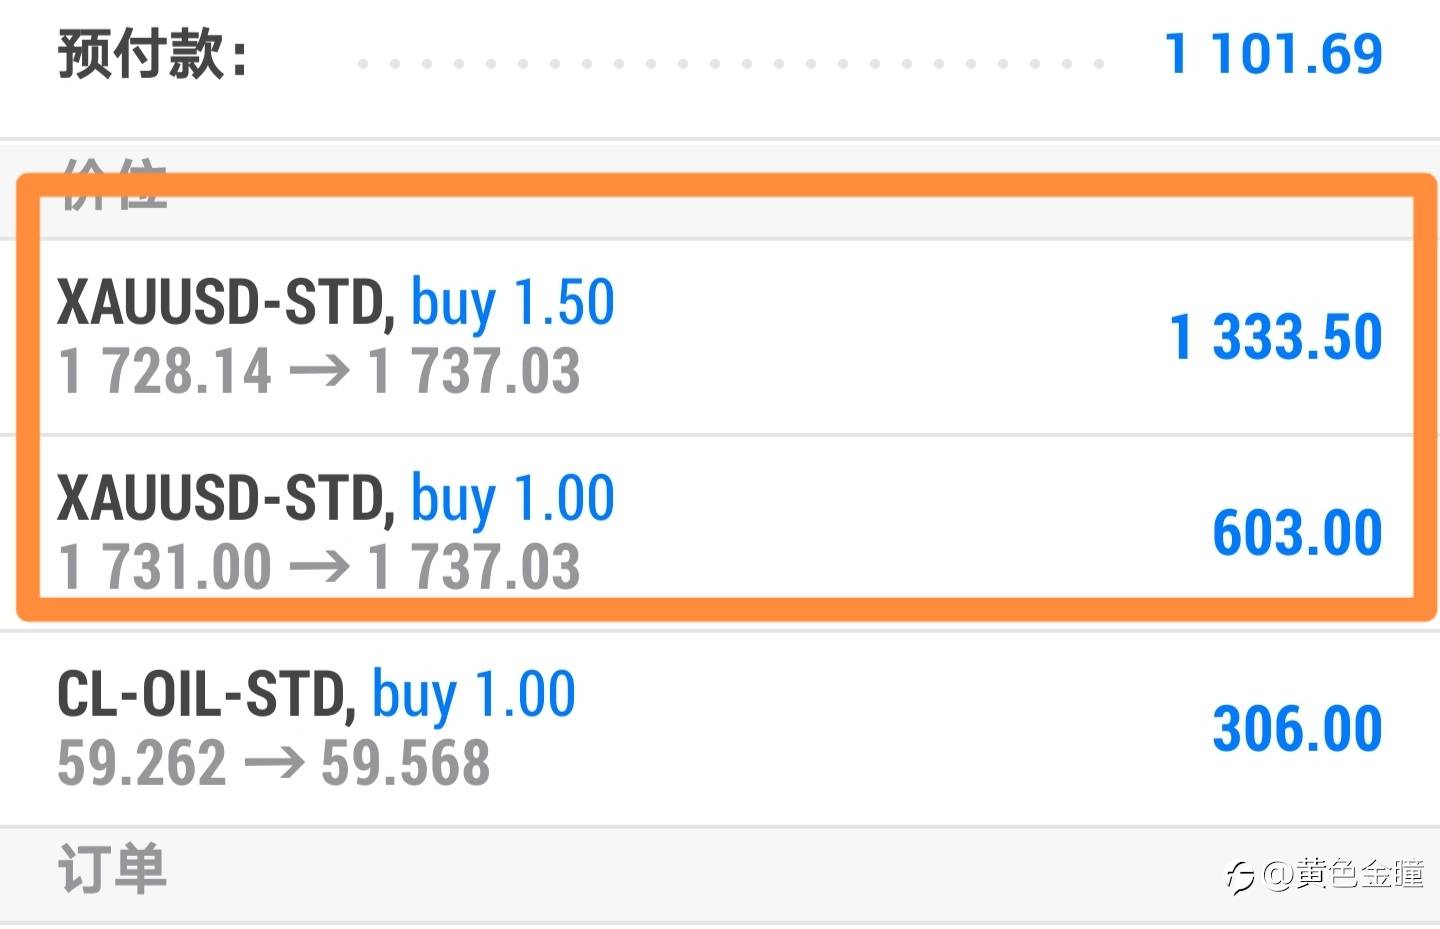Image resolution: width=1440 pixels, height=929 pixels.
Task: Click the @黄色金瞳 watermark text
Action: tap(1343, 874)
